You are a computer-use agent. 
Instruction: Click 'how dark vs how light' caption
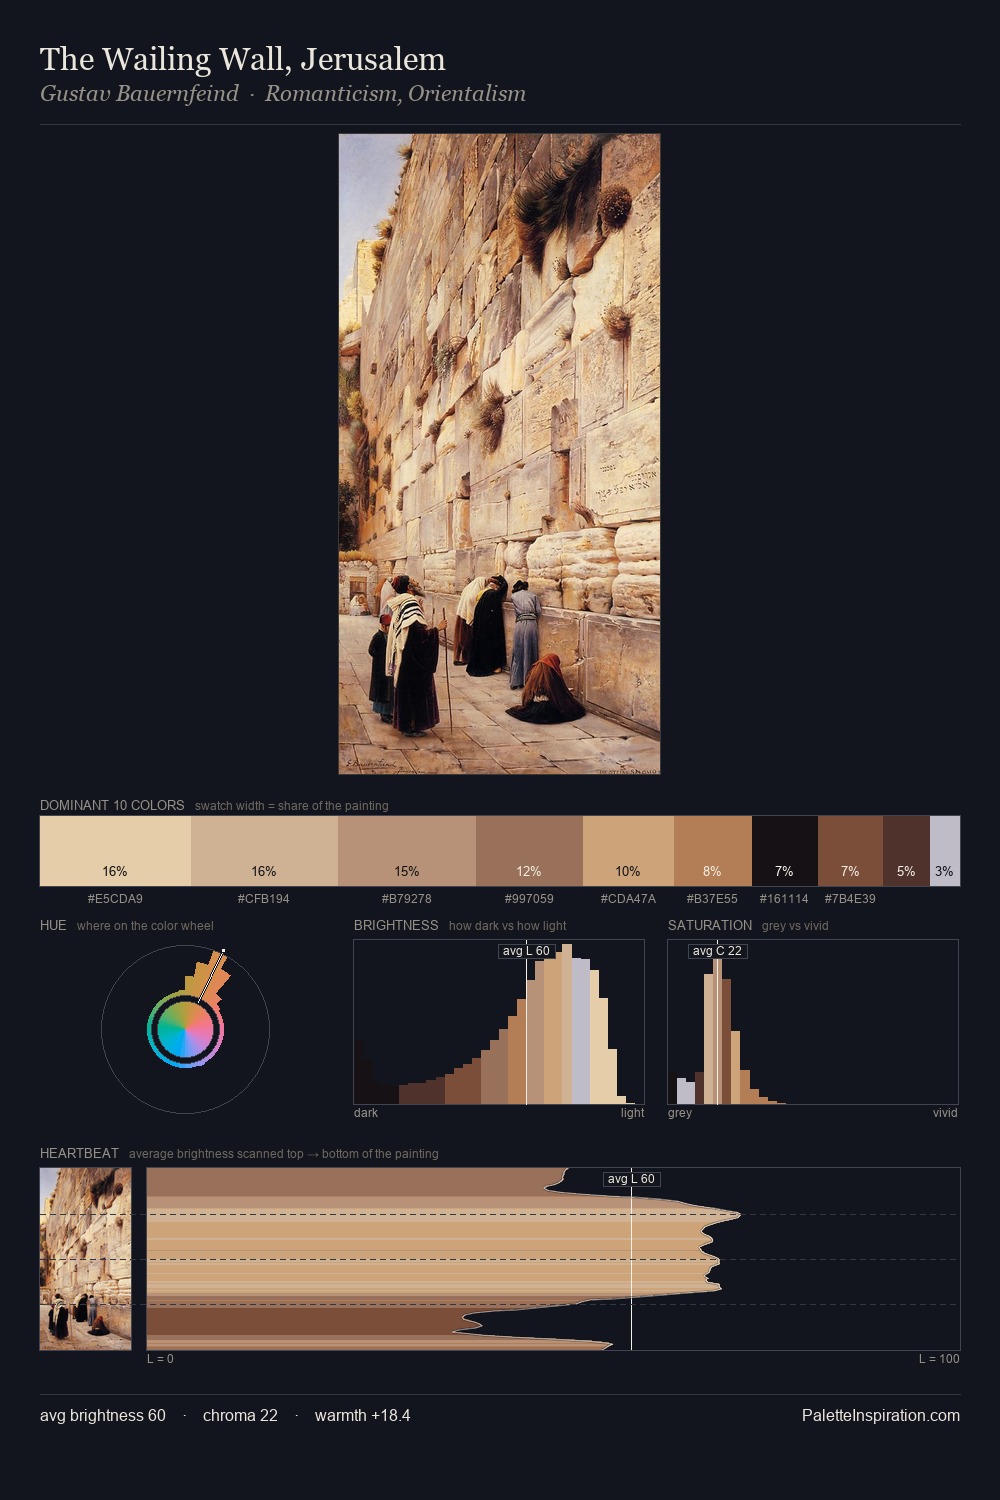tap(508, 926)
